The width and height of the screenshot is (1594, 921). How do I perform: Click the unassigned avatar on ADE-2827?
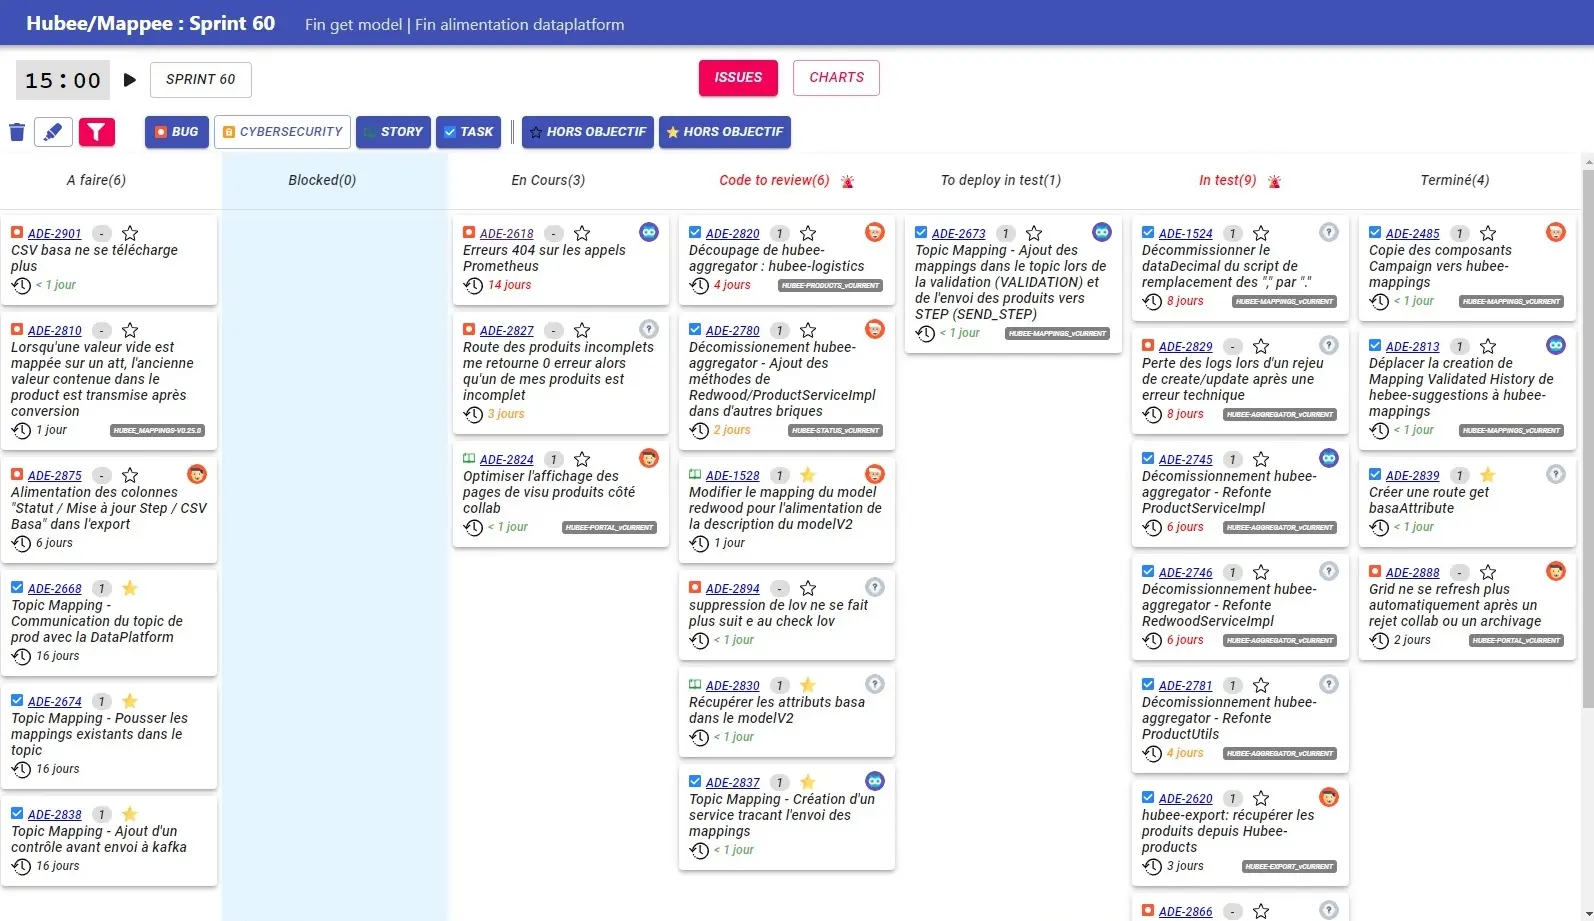point(649,329)
